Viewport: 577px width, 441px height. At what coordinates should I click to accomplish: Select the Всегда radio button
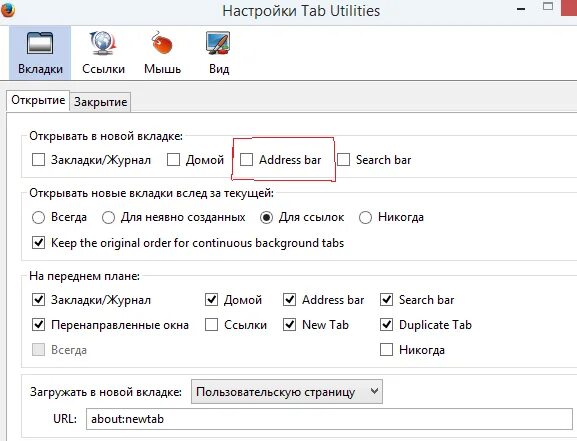[x=38, y=217]
